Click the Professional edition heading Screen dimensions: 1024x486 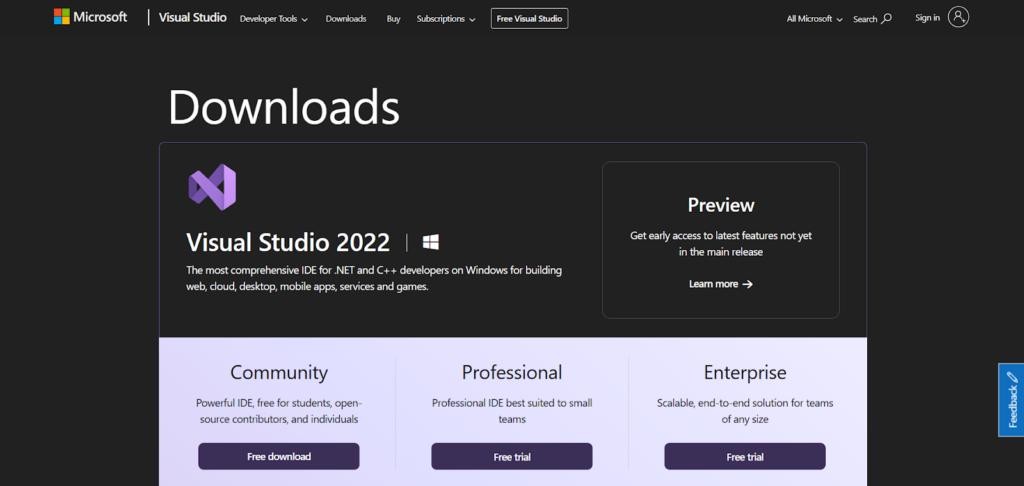point(512,372)
